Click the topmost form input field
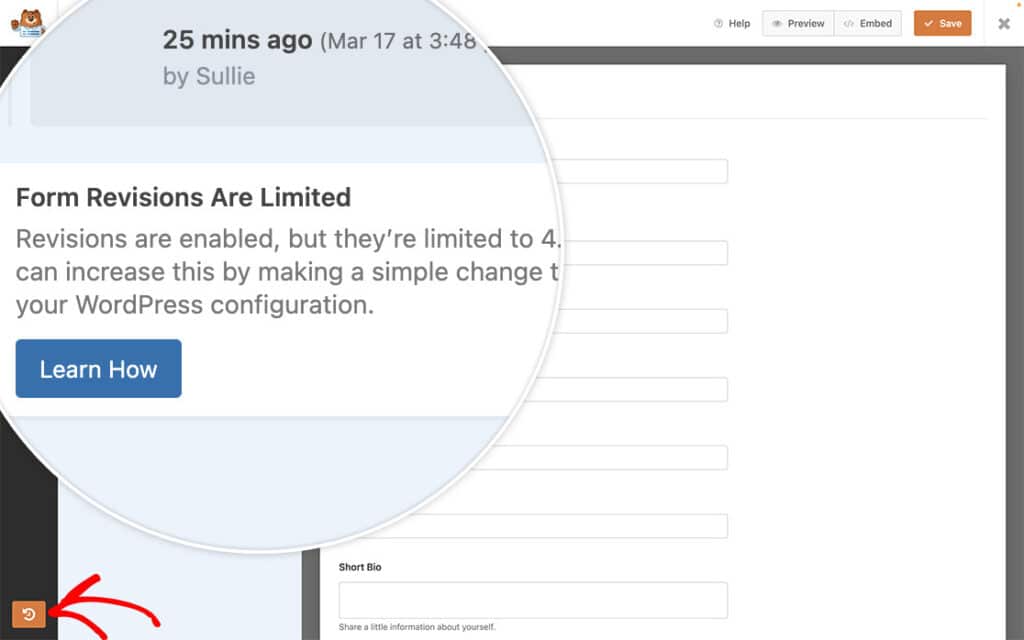Screen dimensions: 1024x640 [640, 170]
